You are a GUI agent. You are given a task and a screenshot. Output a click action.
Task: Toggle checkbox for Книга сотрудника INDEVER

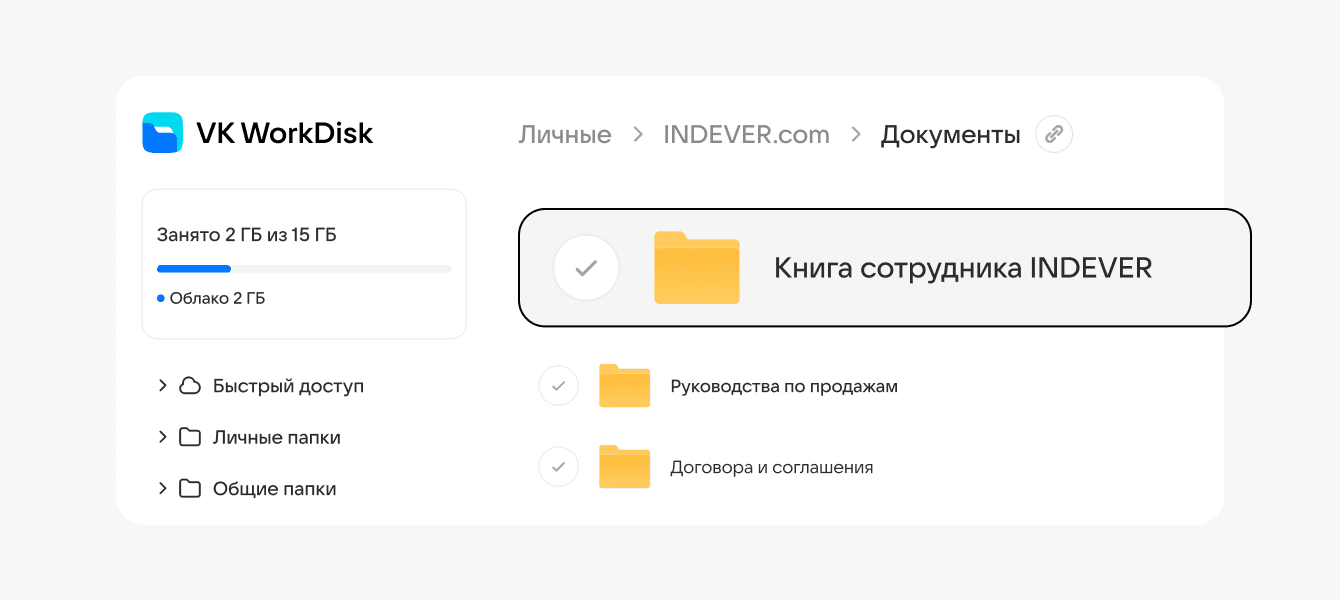click(586, 268)
